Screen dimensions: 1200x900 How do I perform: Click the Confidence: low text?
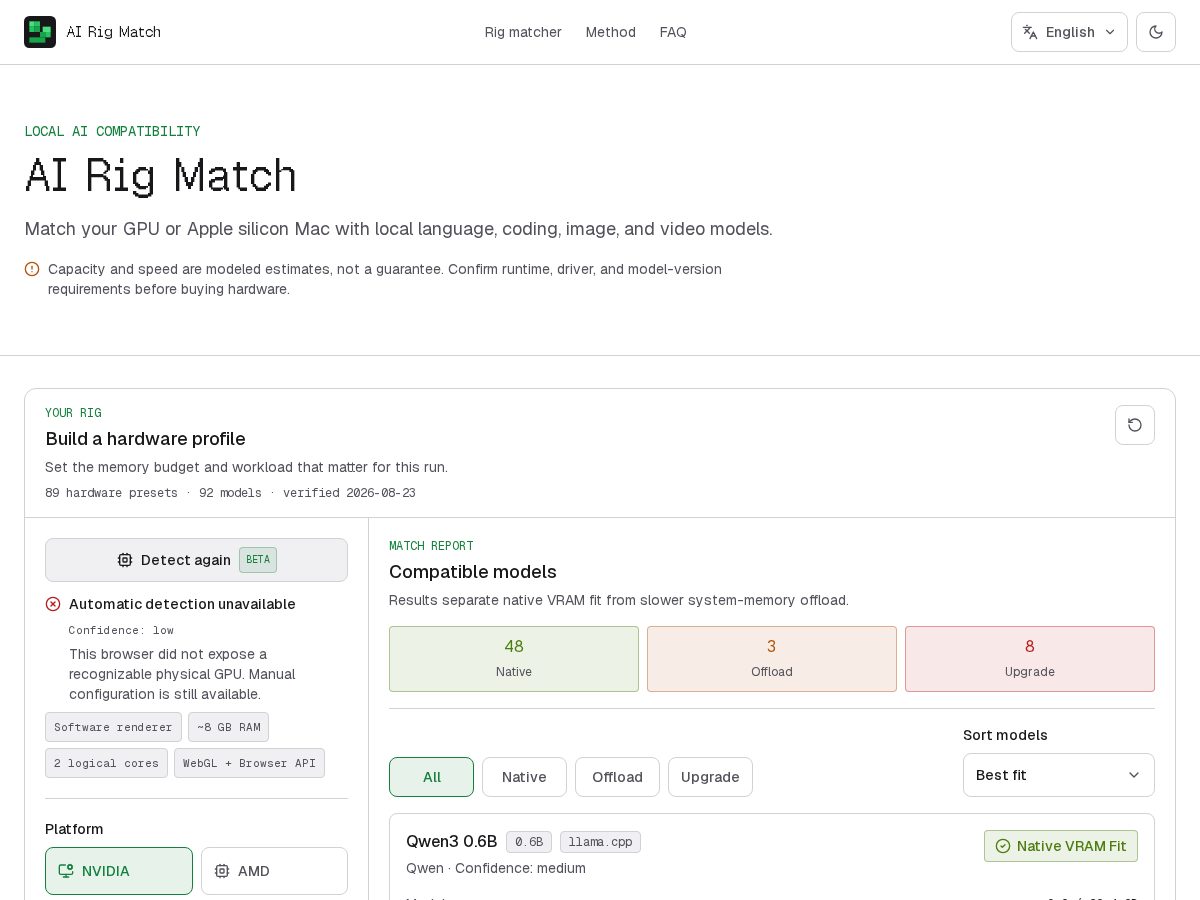pyautogui.click(x=121, y=630)
